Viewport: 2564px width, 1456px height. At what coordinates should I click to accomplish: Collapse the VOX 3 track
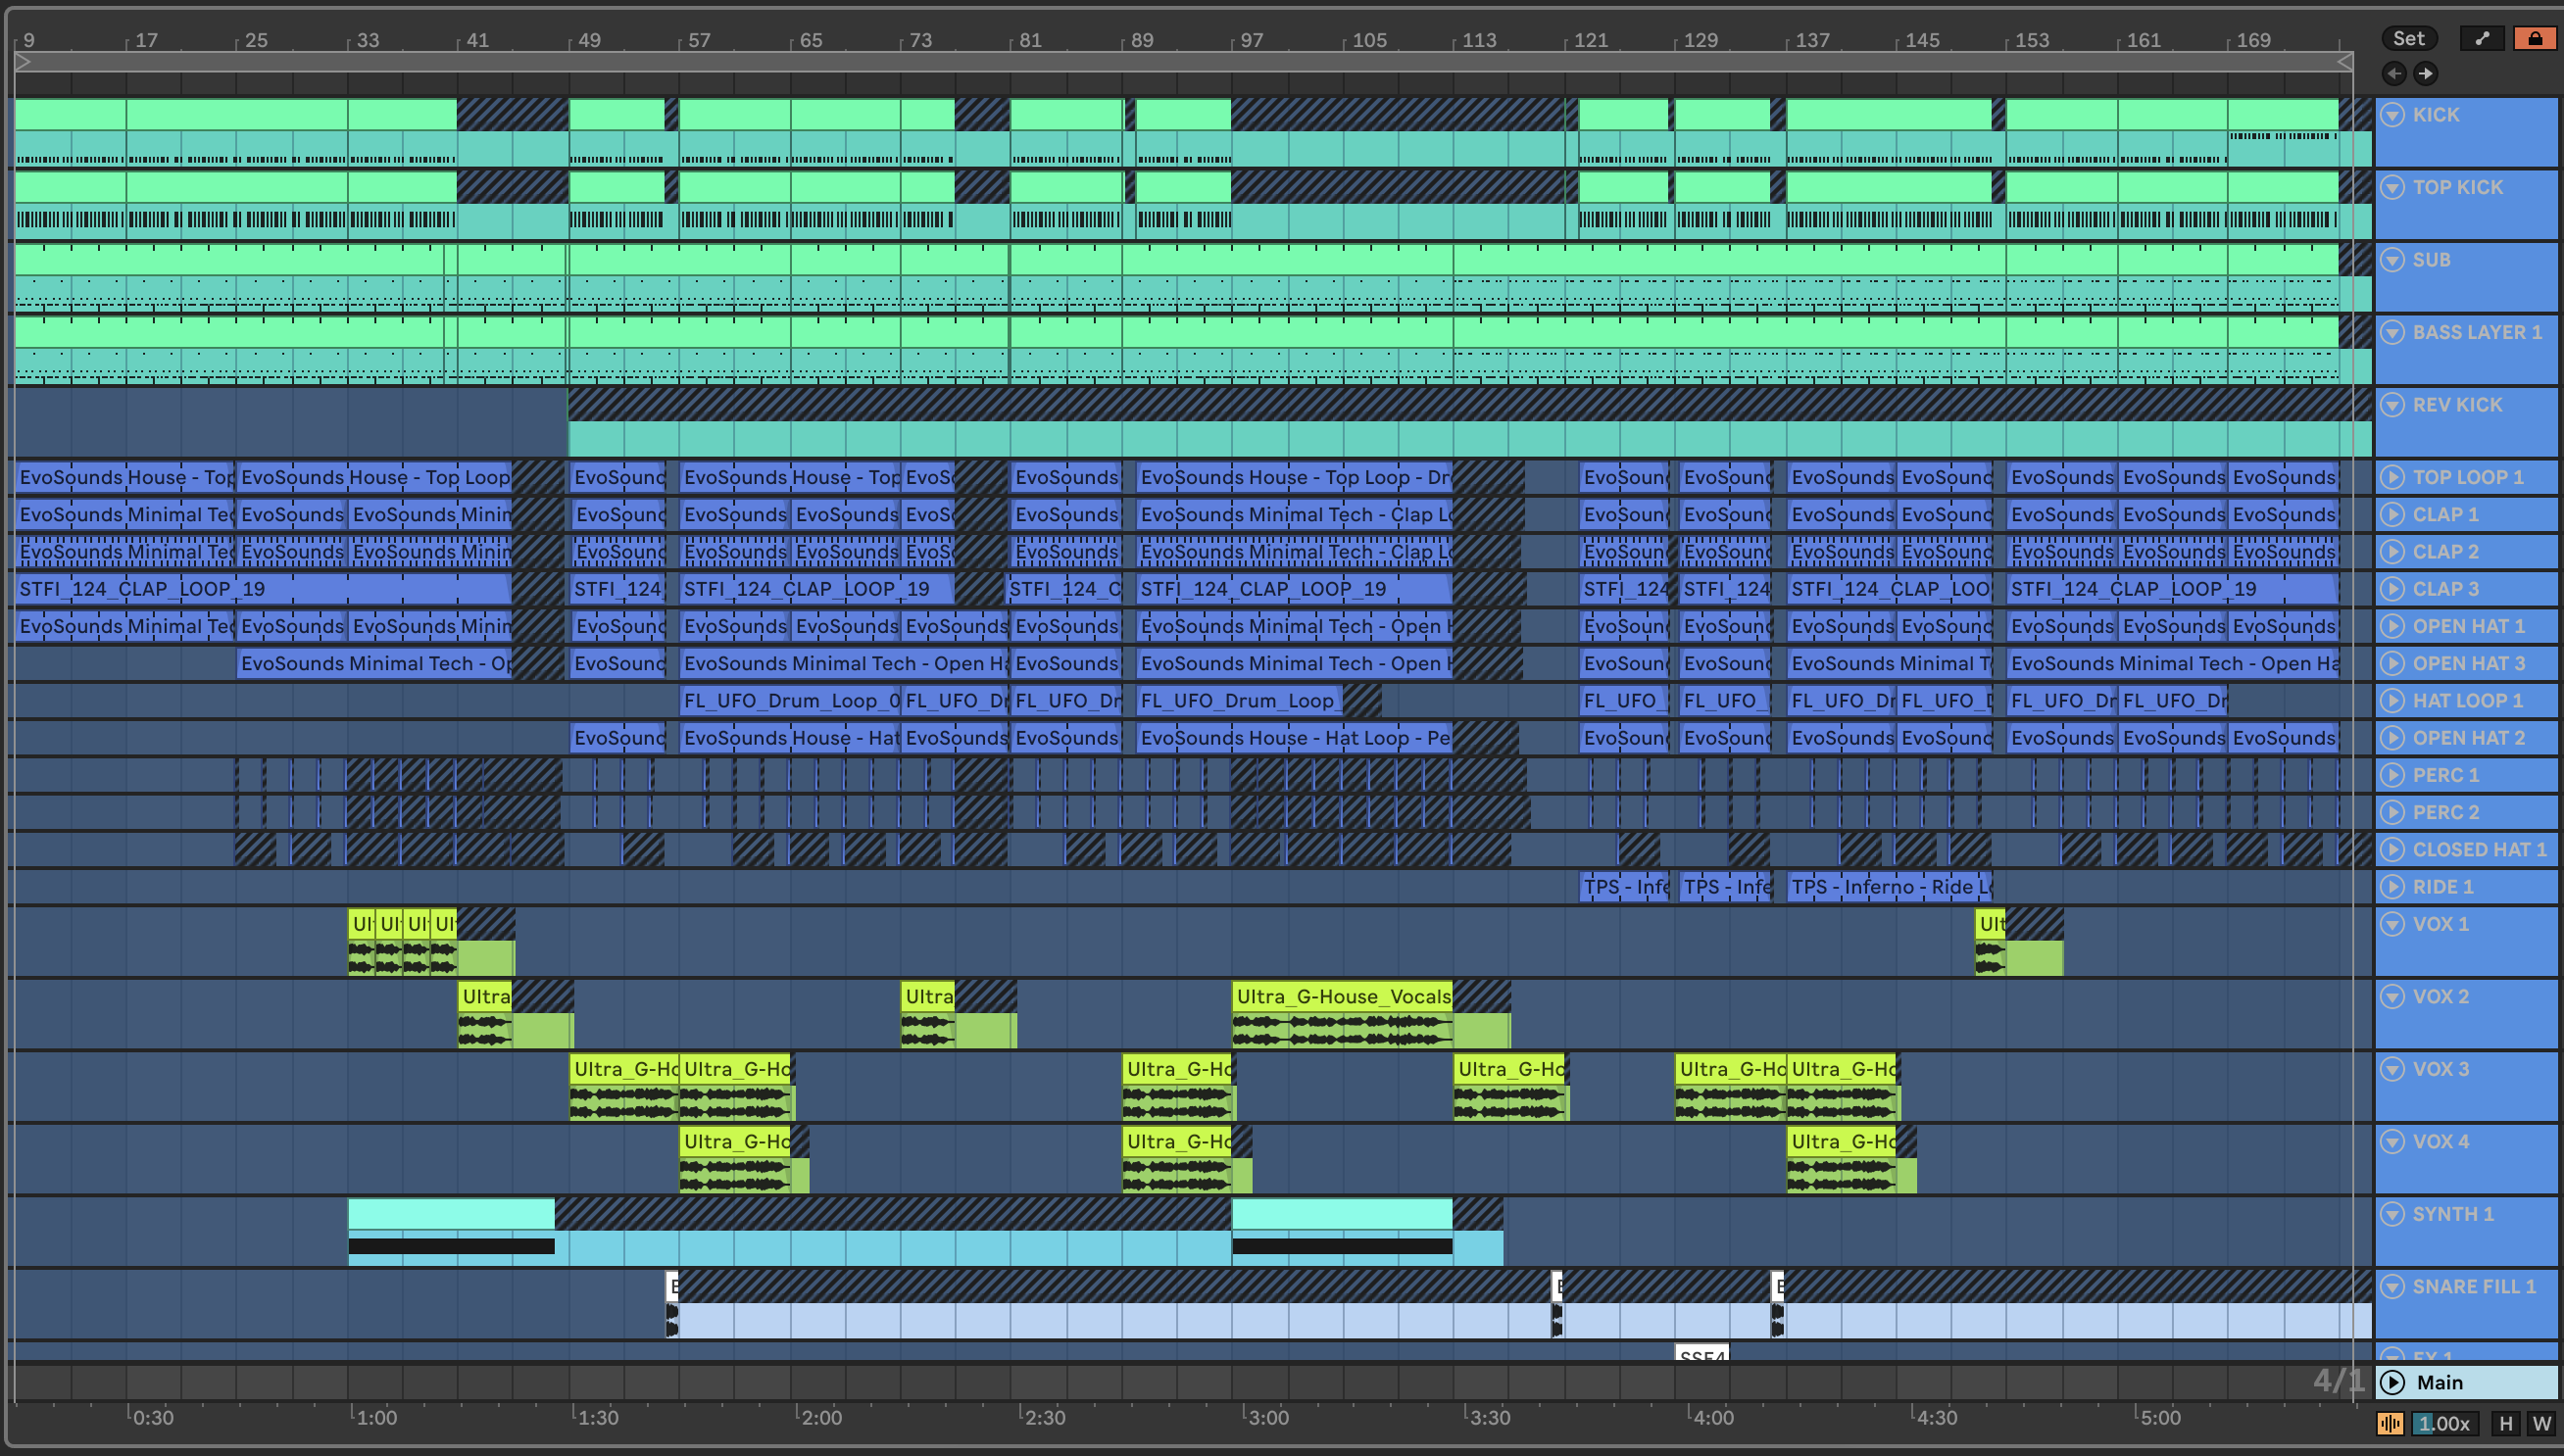point(2392,1069)
